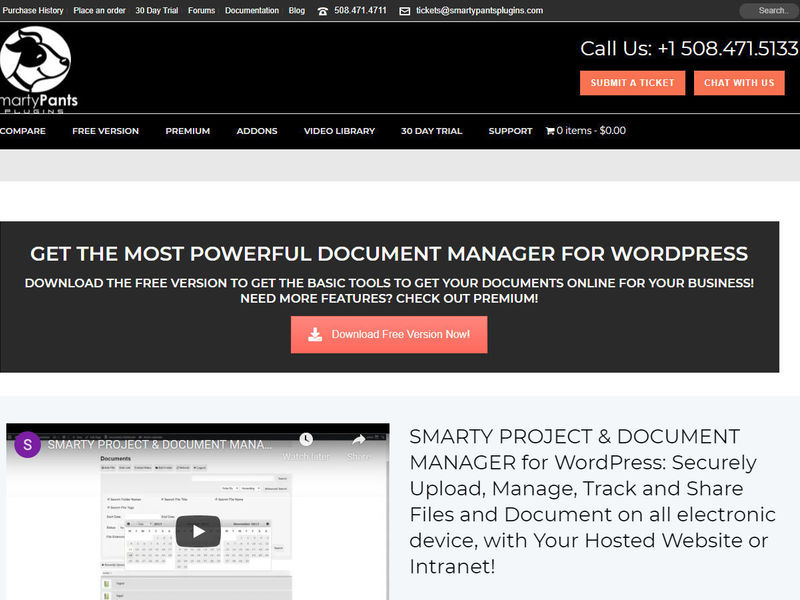Click Submit a Ticket button
Viewport: 800px width, 600px height.
(x=633, y=83)
